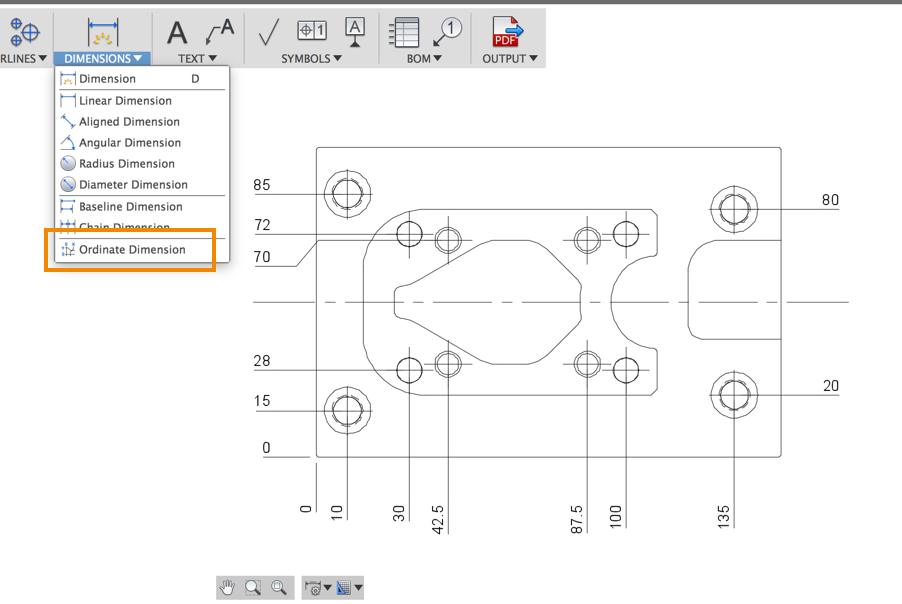Select the Dimension tool icon in toolbar
The height and width of the screenshot is (604, 902).
coord(102,32)
